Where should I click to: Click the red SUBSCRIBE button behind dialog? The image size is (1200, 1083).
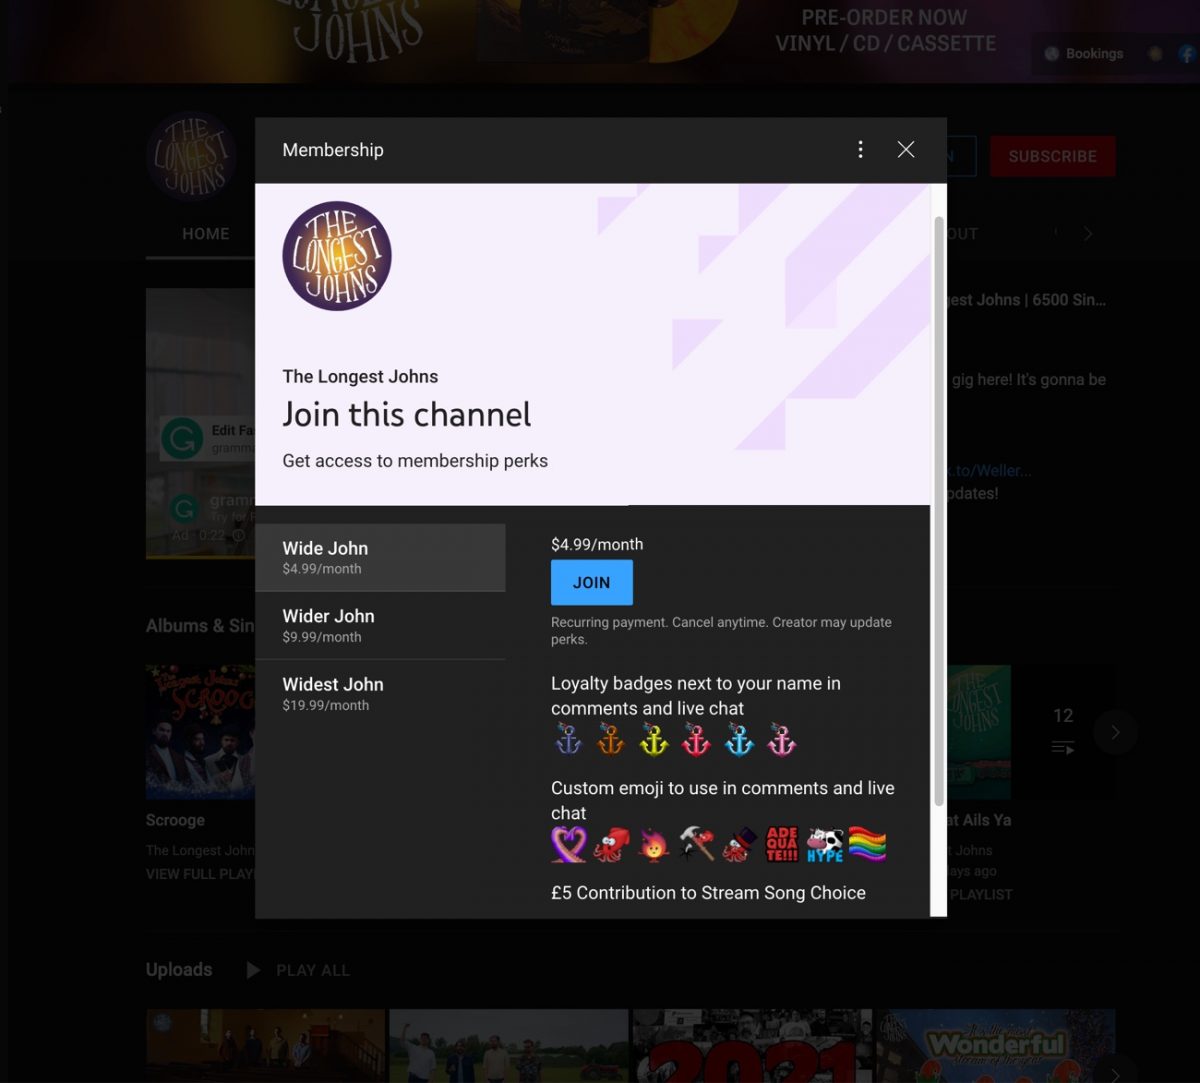click(x=1052, y=156)
